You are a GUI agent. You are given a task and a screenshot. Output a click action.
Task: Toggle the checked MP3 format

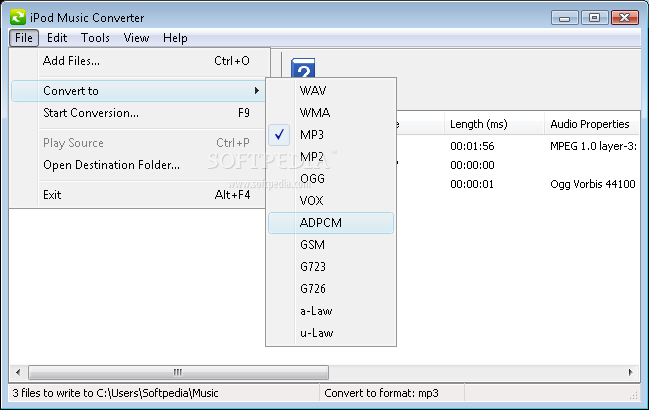(331, 135)
